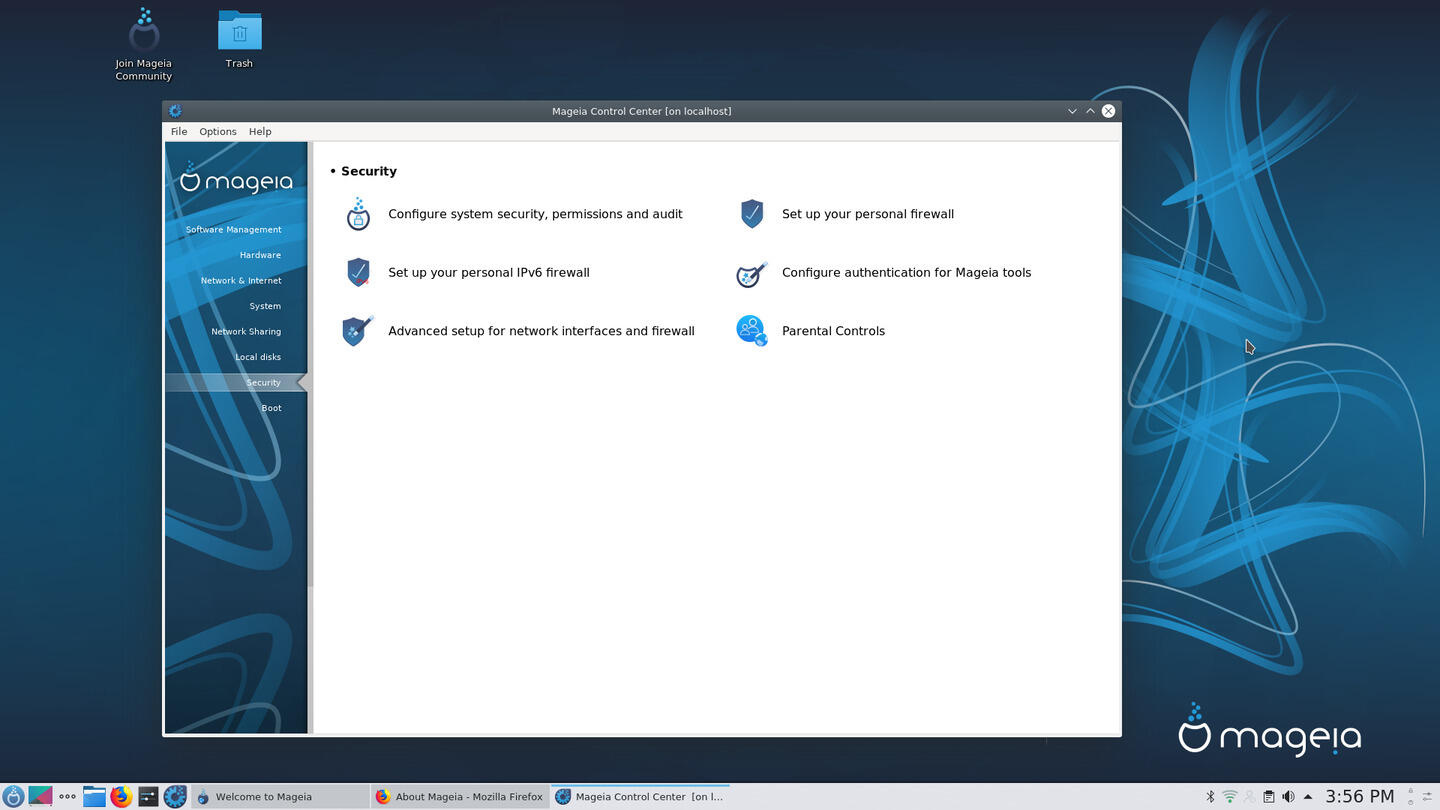
Task: Click the advanced network interfaces firewall icon
Action: click(x=358, y=331)
